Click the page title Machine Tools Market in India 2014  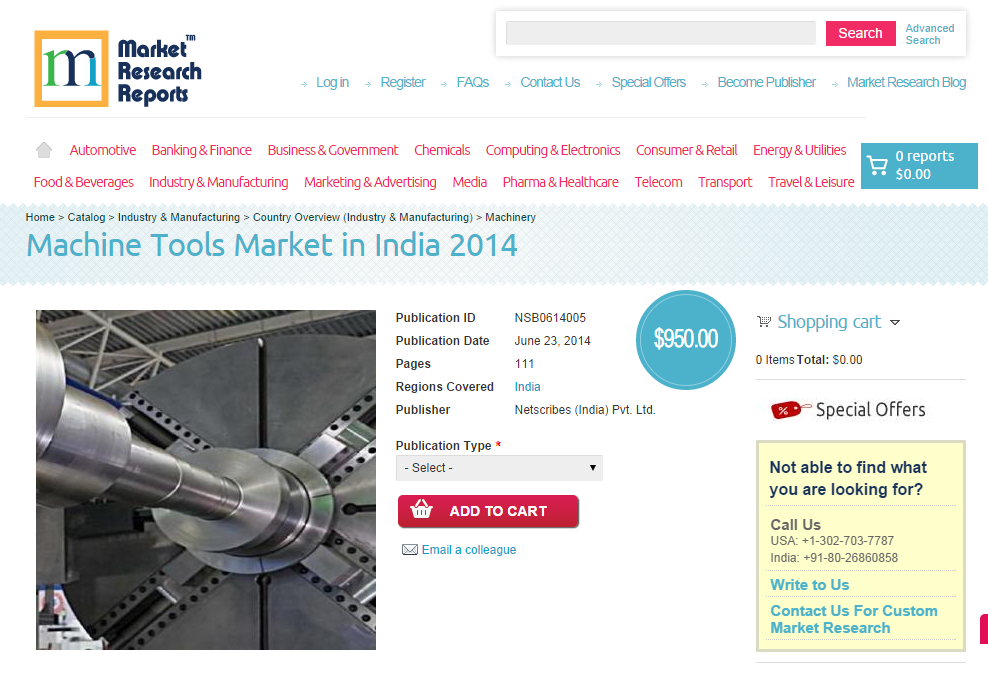272,245
